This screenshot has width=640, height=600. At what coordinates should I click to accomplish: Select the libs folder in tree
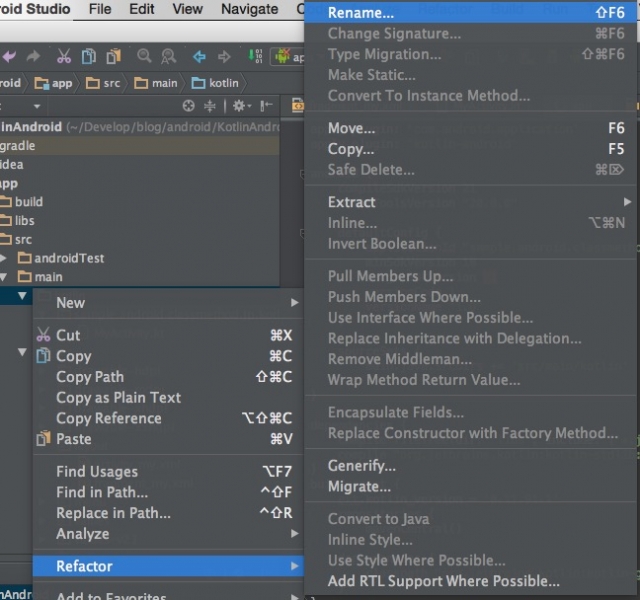[25, 220]
